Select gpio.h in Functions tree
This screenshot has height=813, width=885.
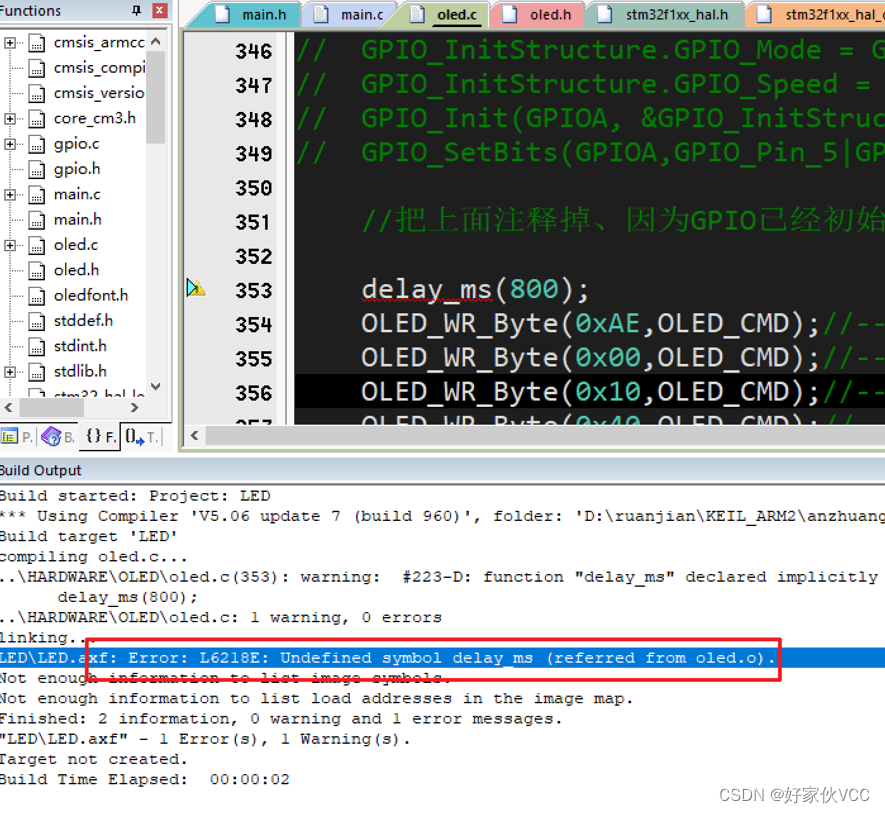pos(77,169)
